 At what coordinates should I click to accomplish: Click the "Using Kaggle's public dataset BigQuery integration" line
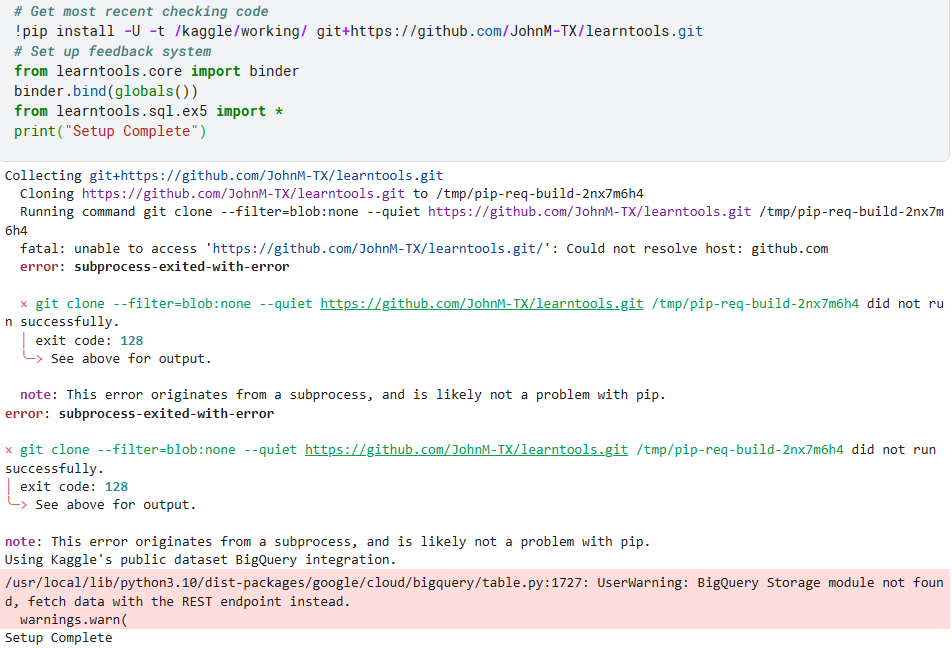click(200, 560)
